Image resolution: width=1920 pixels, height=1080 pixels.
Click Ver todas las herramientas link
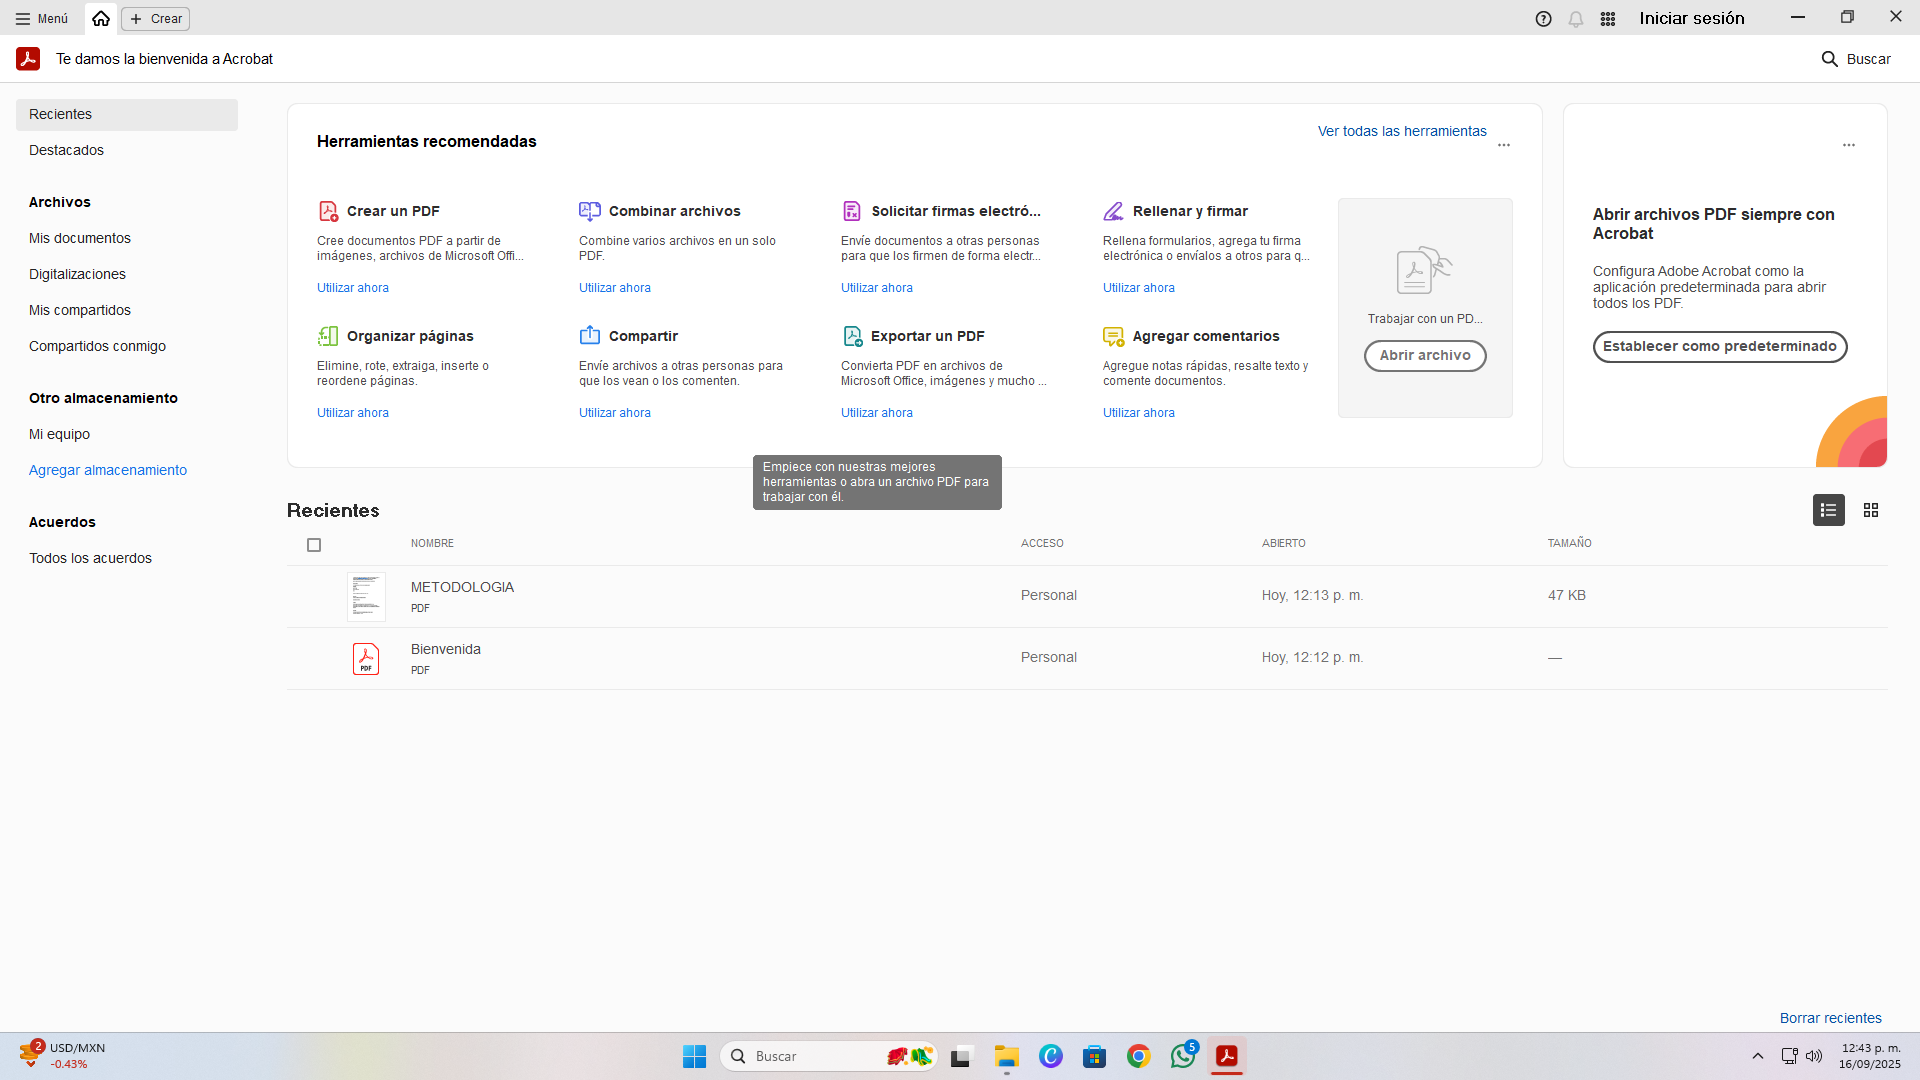coord(1402,131)
